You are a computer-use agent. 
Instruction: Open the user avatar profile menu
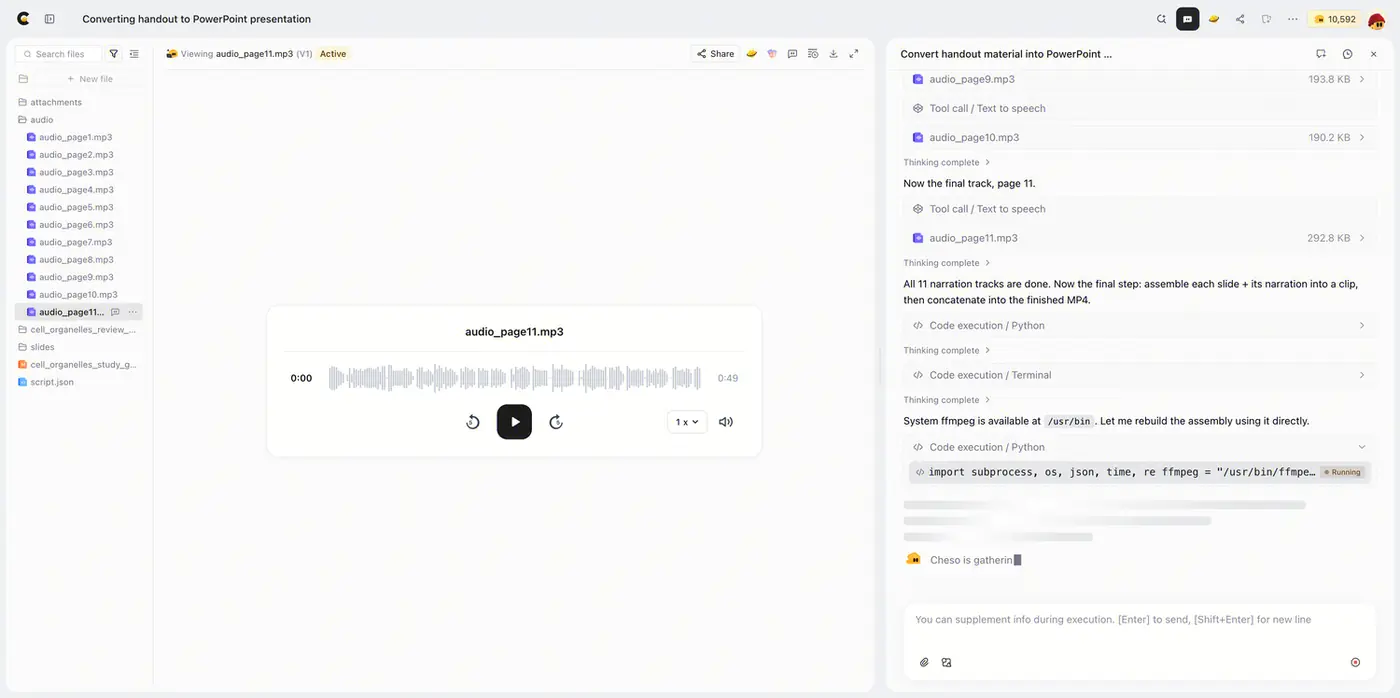click(x=1377, y=20)
